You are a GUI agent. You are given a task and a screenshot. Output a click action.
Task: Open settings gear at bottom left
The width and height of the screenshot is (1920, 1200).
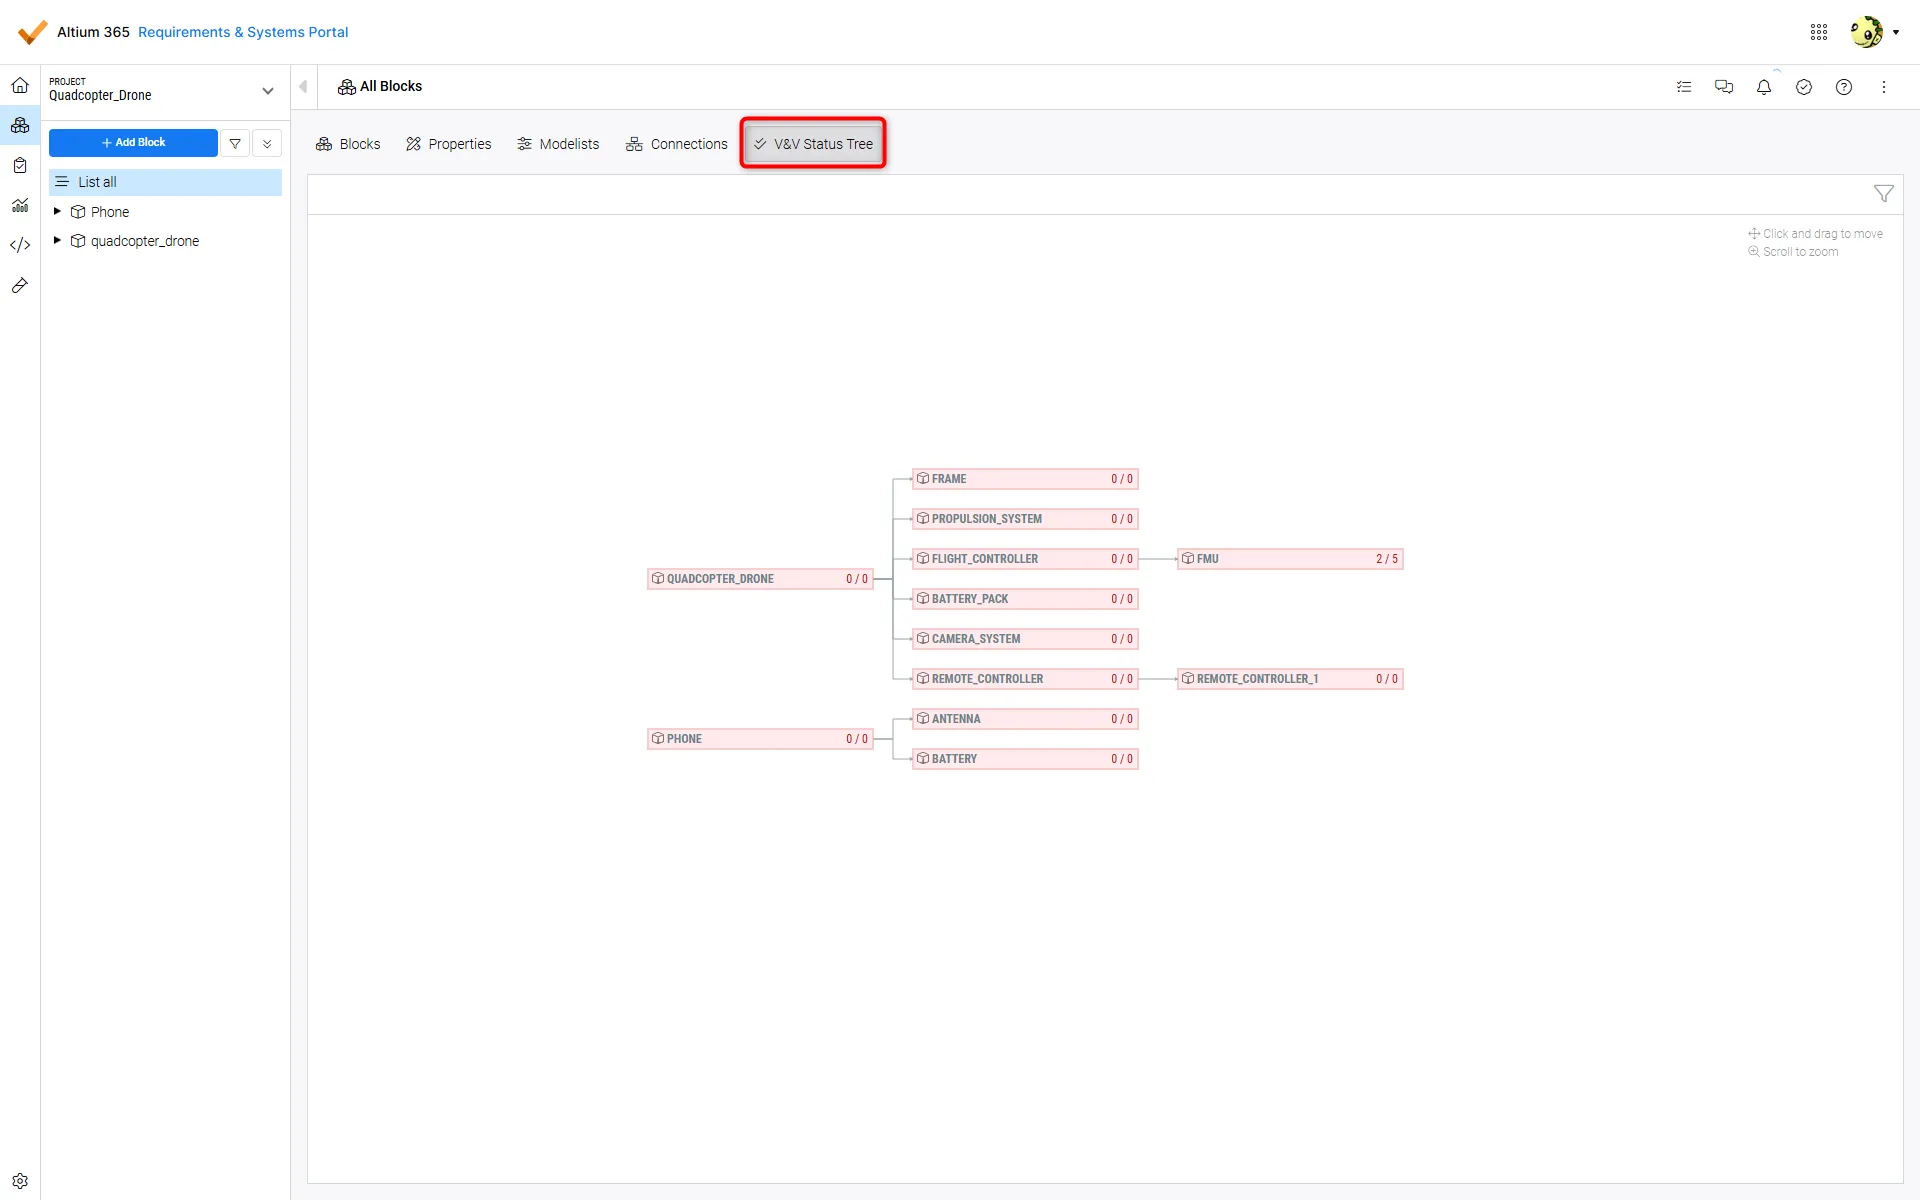(20, 1181)
